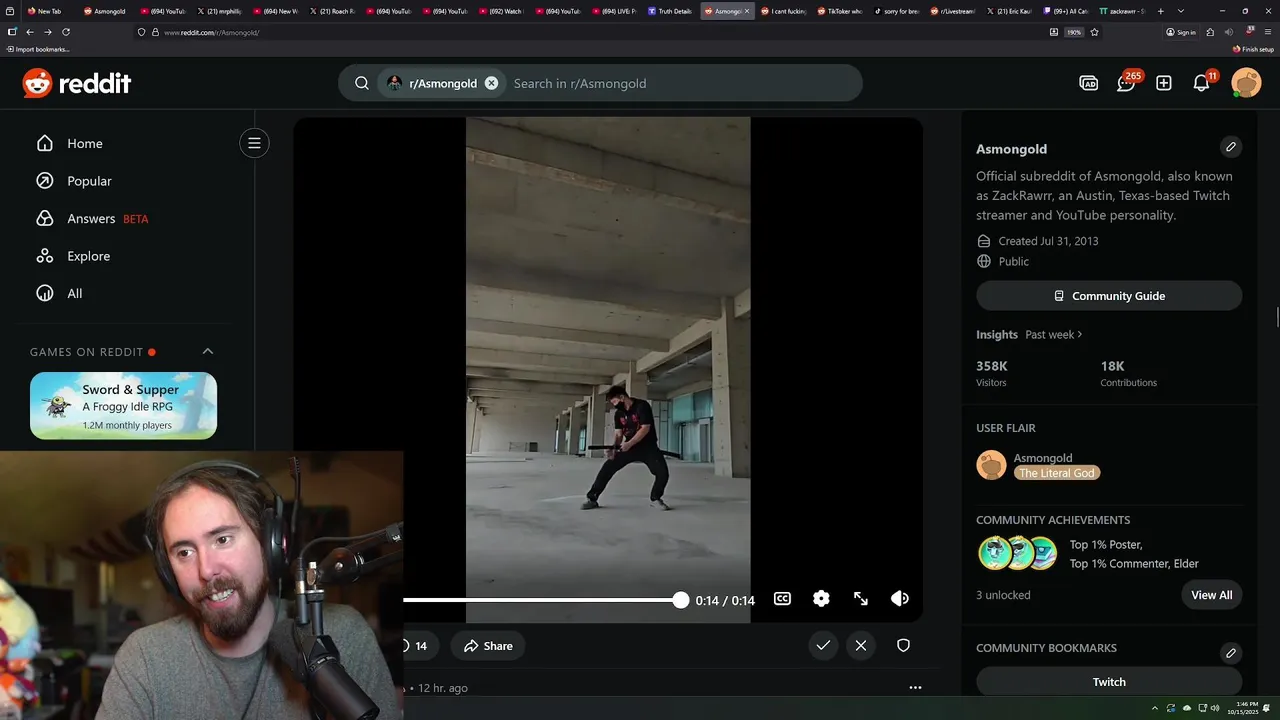1280x720 pixels.
Task: Open the Reddit logo home link
Action: pyautogui.click(x=77, y=83)
